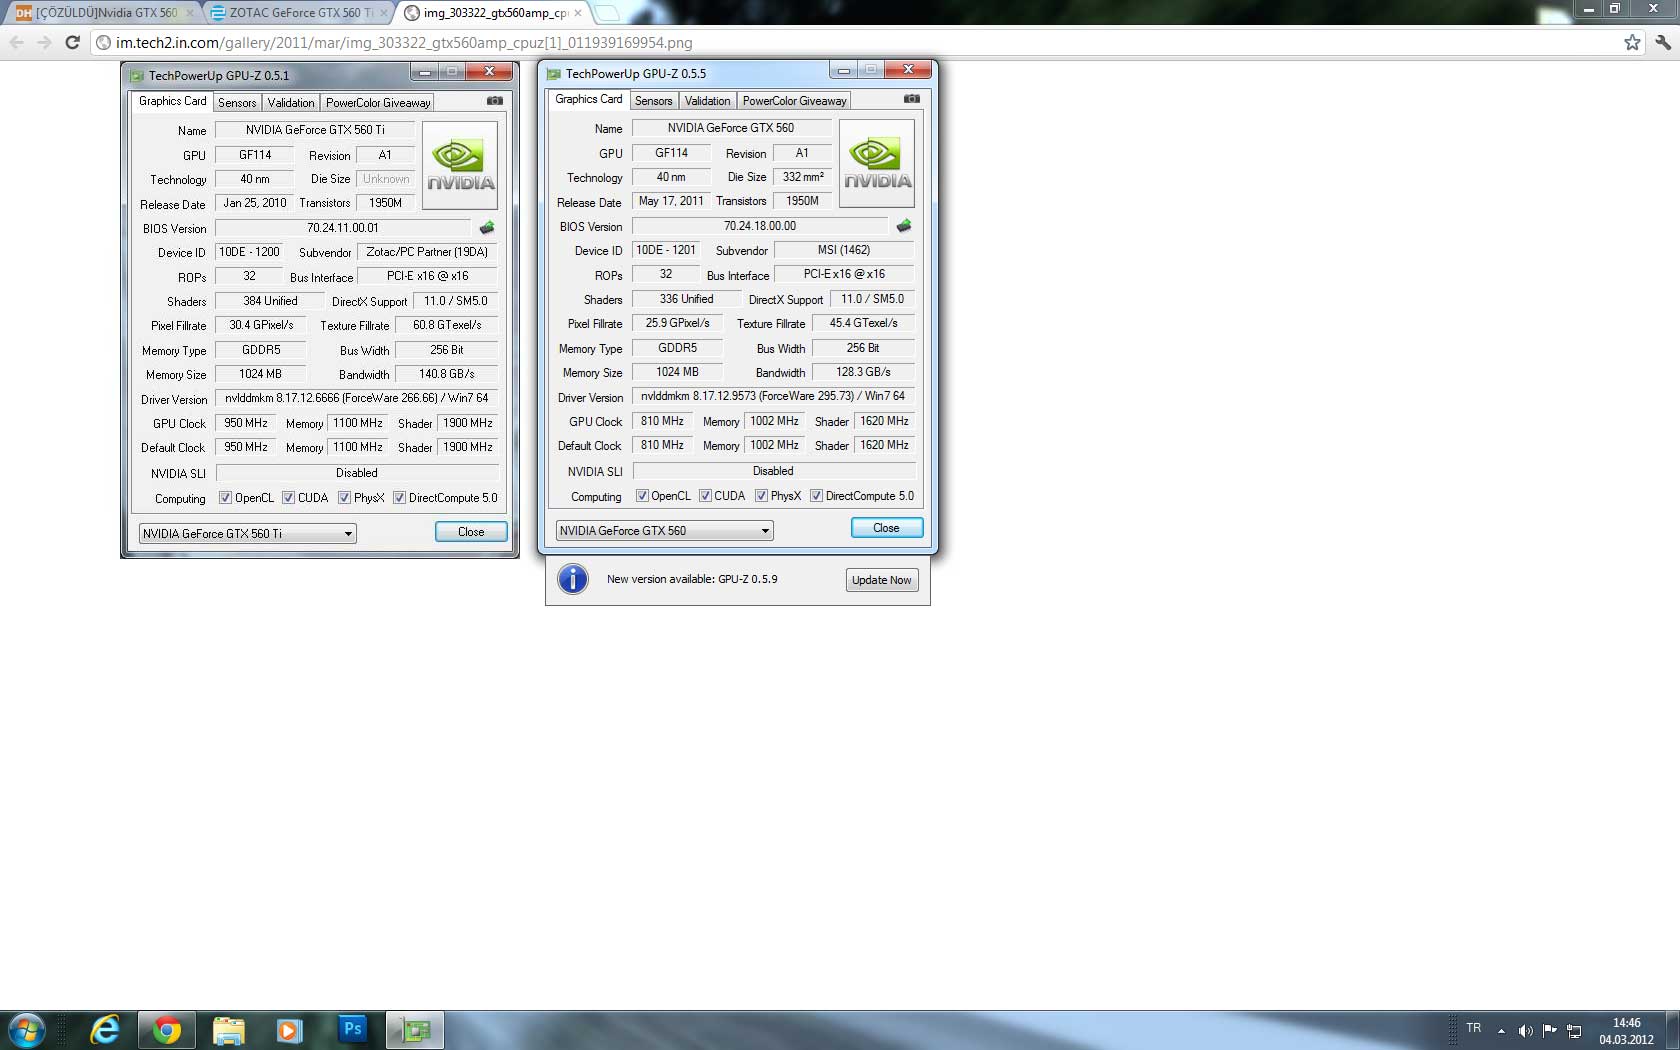This screenshot has width=1680, height=1050.
Task: Click GPU-Z 0.5.5 title bar app icon
Action: click(x=554, y=74)
